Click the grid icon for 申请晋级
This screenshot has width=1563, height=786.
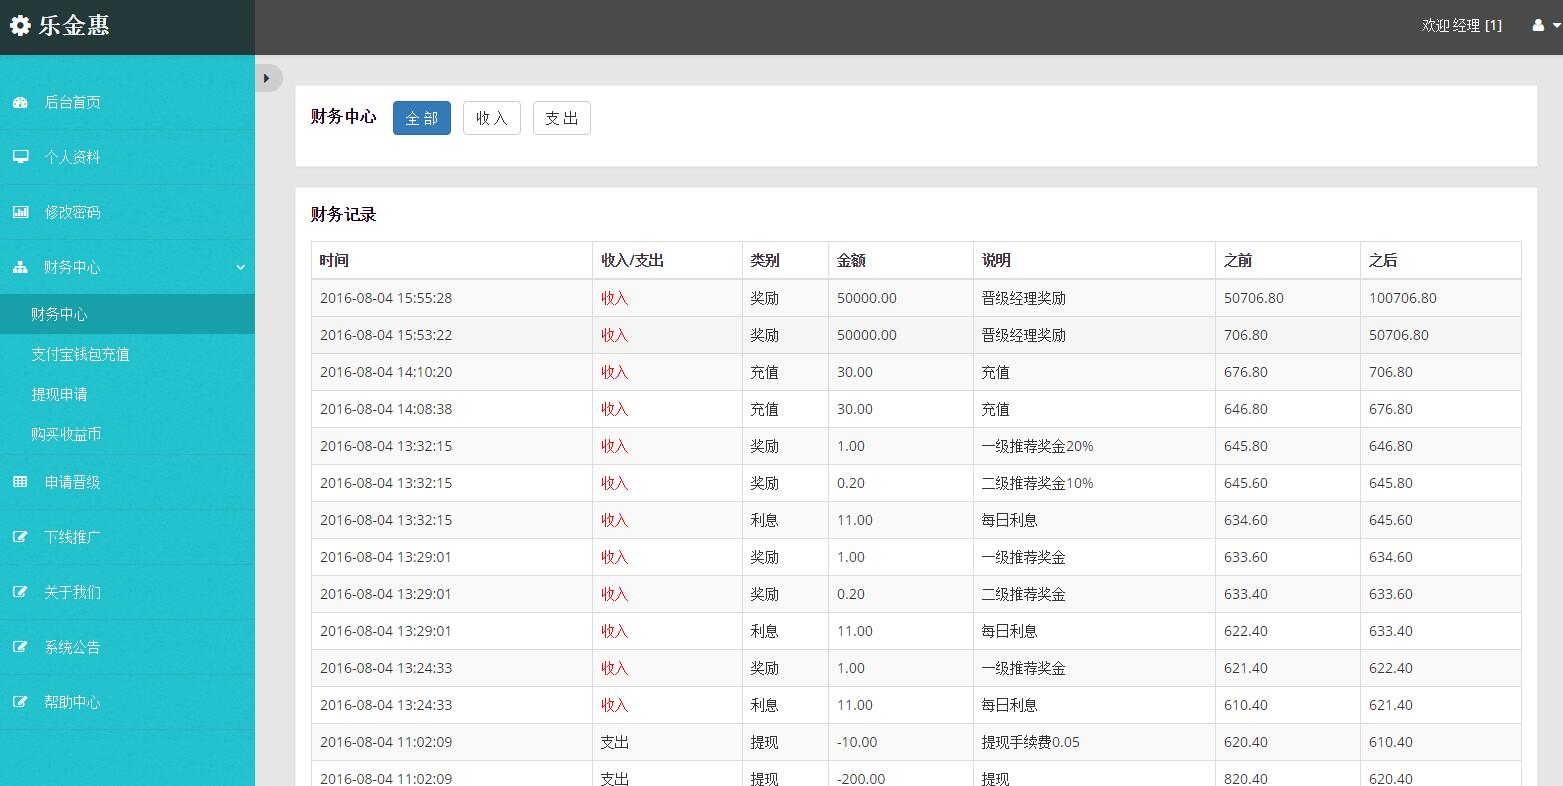tap(20, 482)
